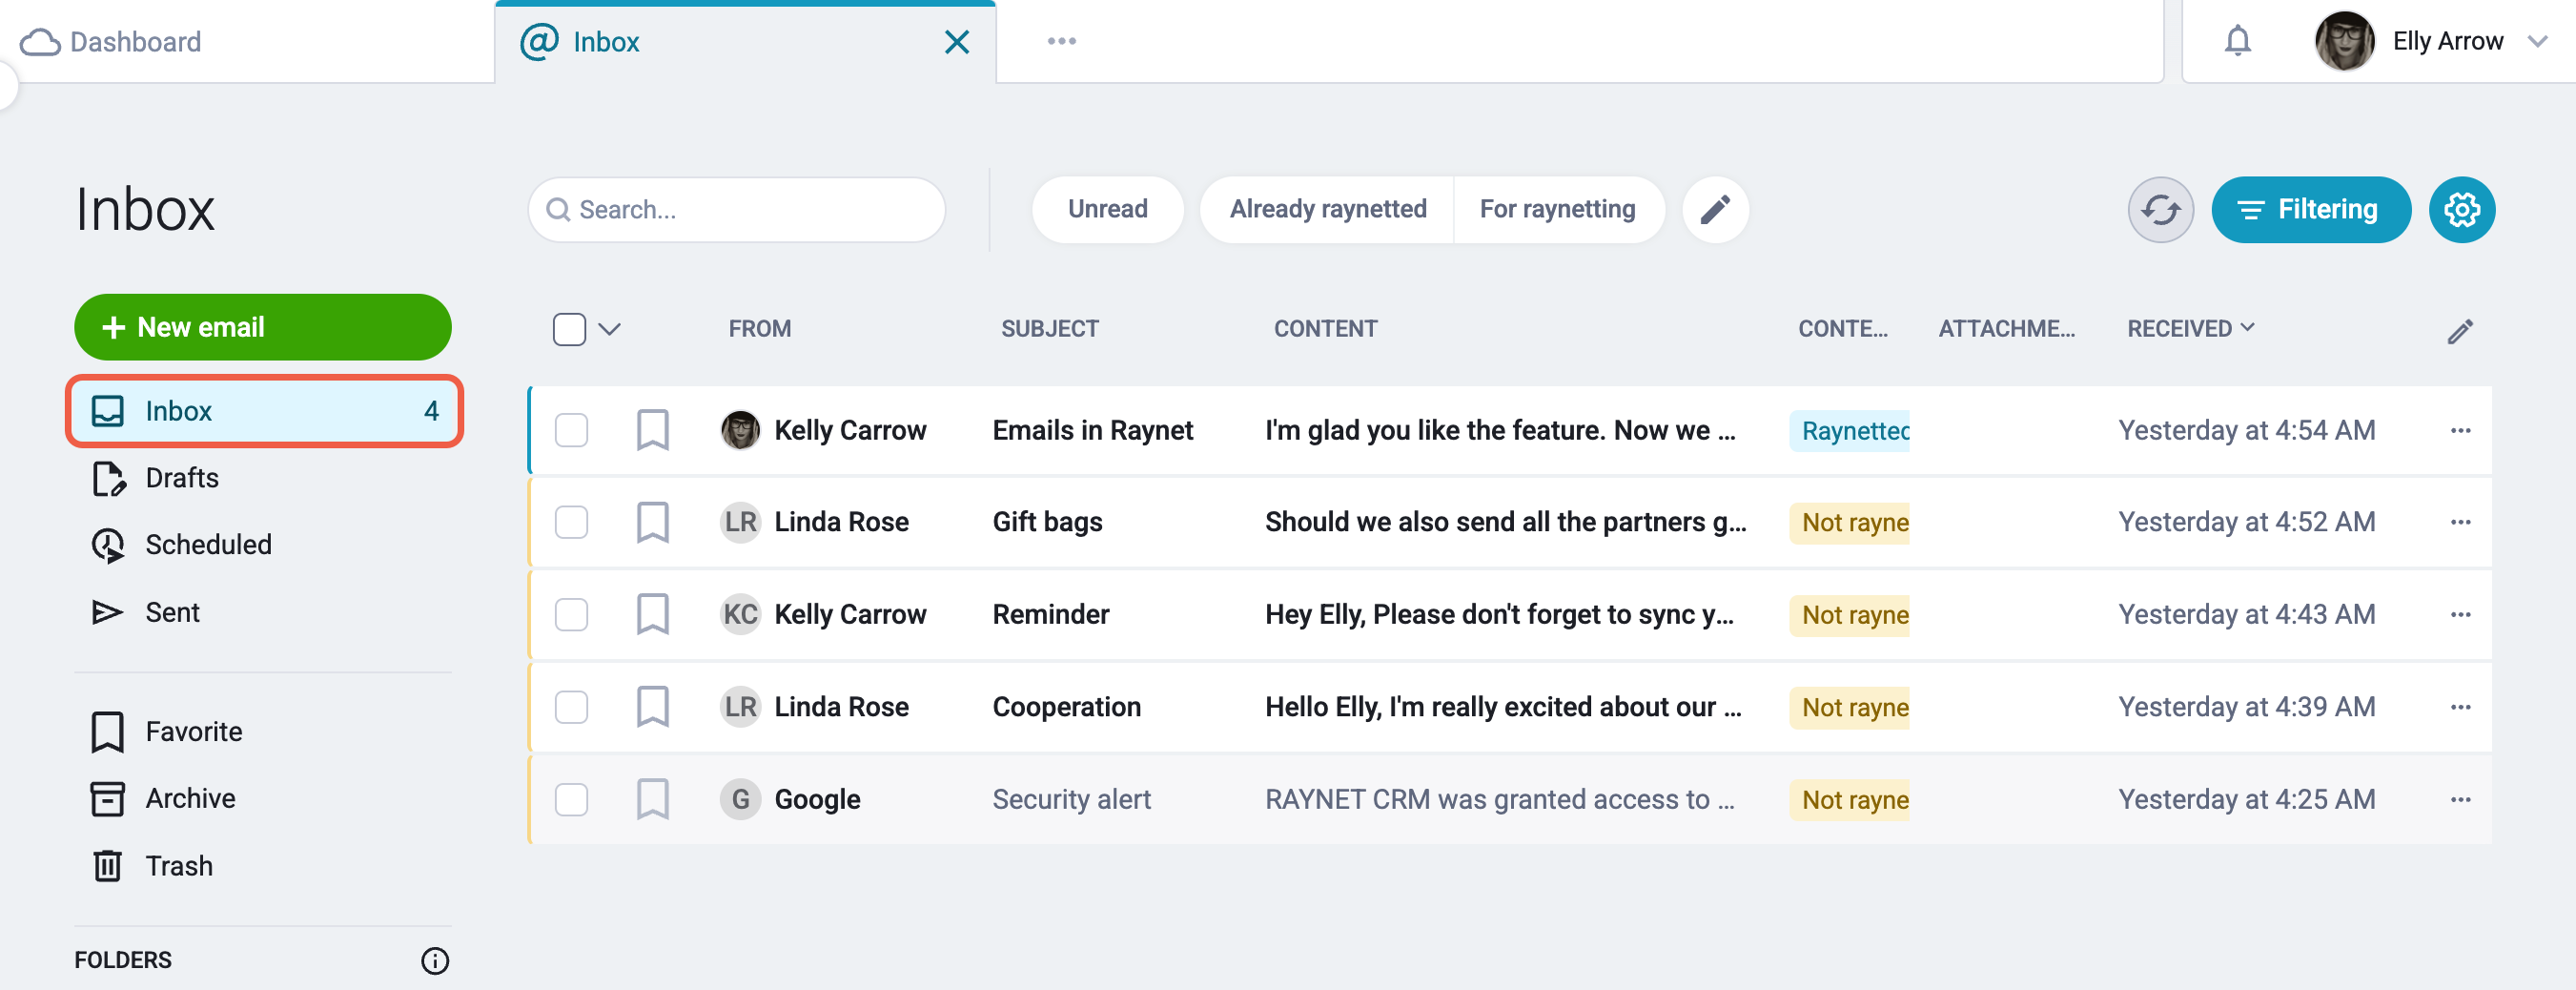This screenshot has height=990, width=2576.
Task: Click Yesterday at 4:43 AM timestamp
Action: 2246,615
